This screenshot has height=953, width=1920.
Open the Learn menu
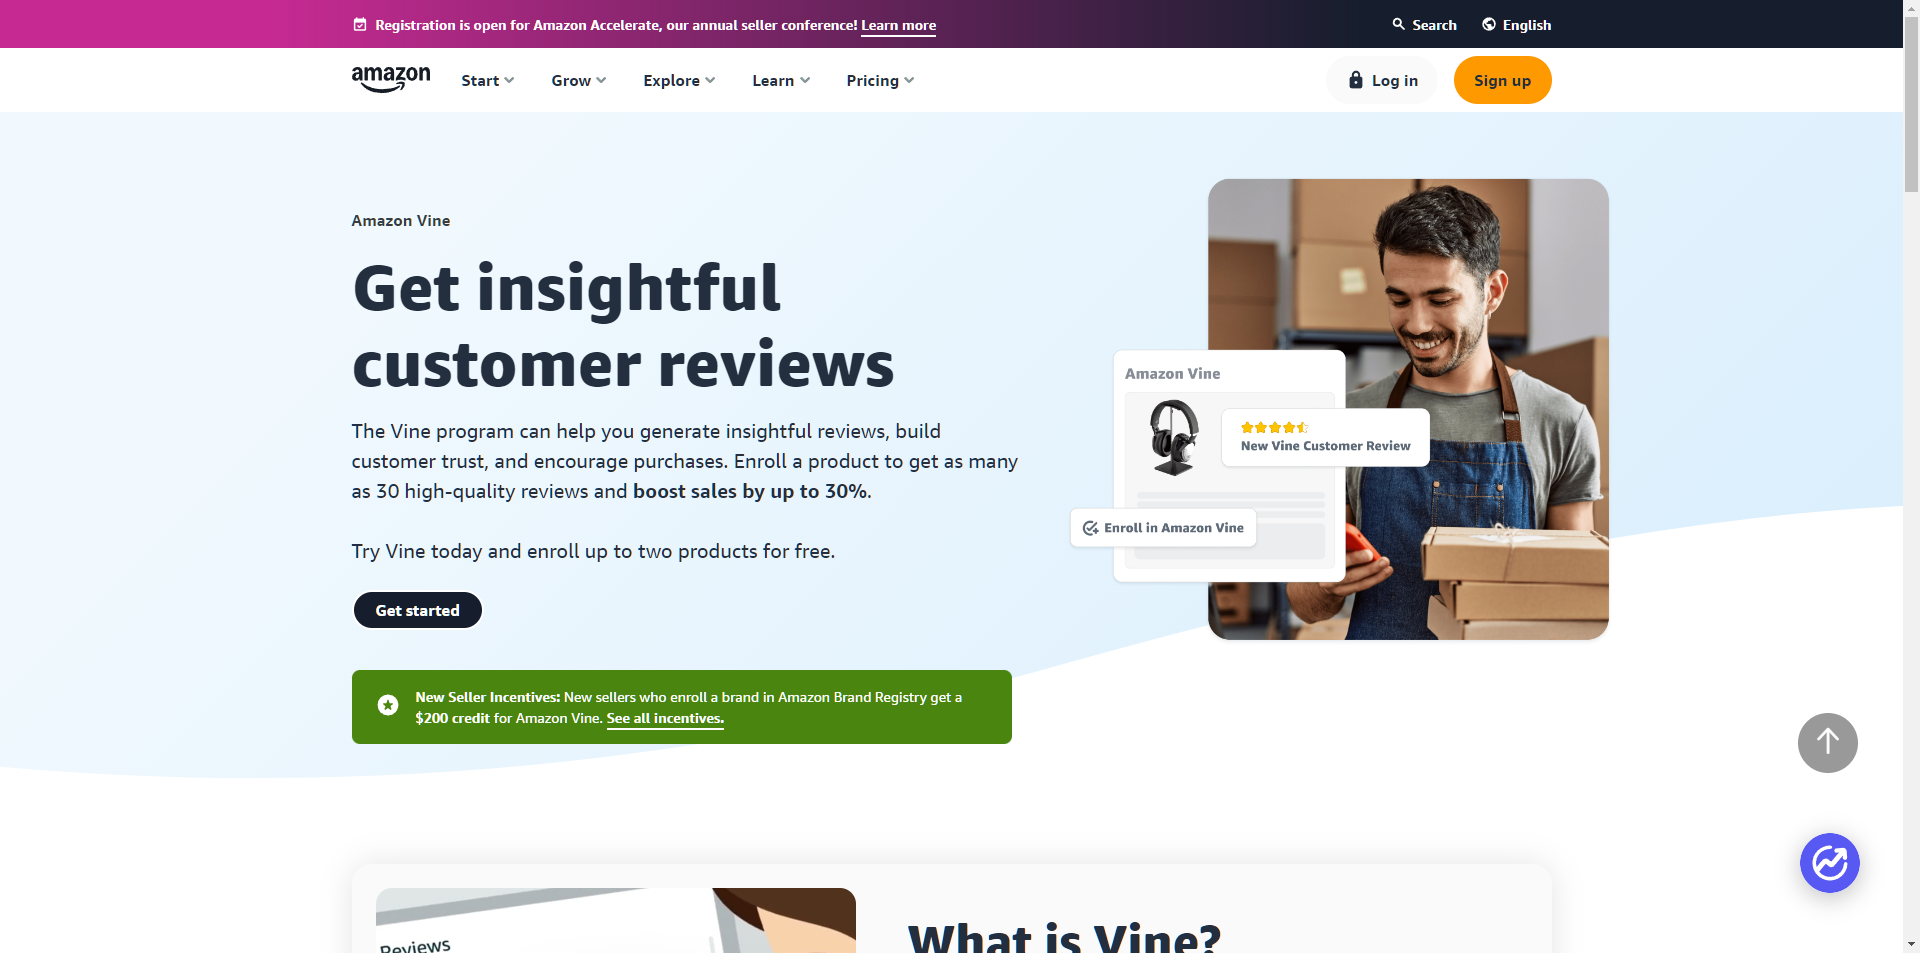click(781, 81)
